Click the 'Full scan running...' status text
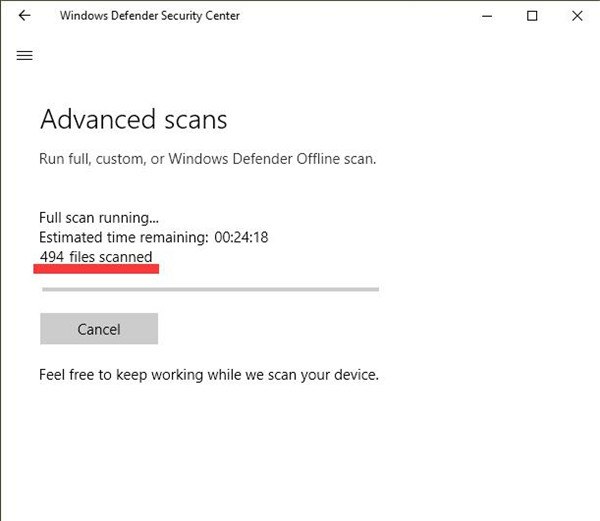600x521 pixels. (99, 218)
